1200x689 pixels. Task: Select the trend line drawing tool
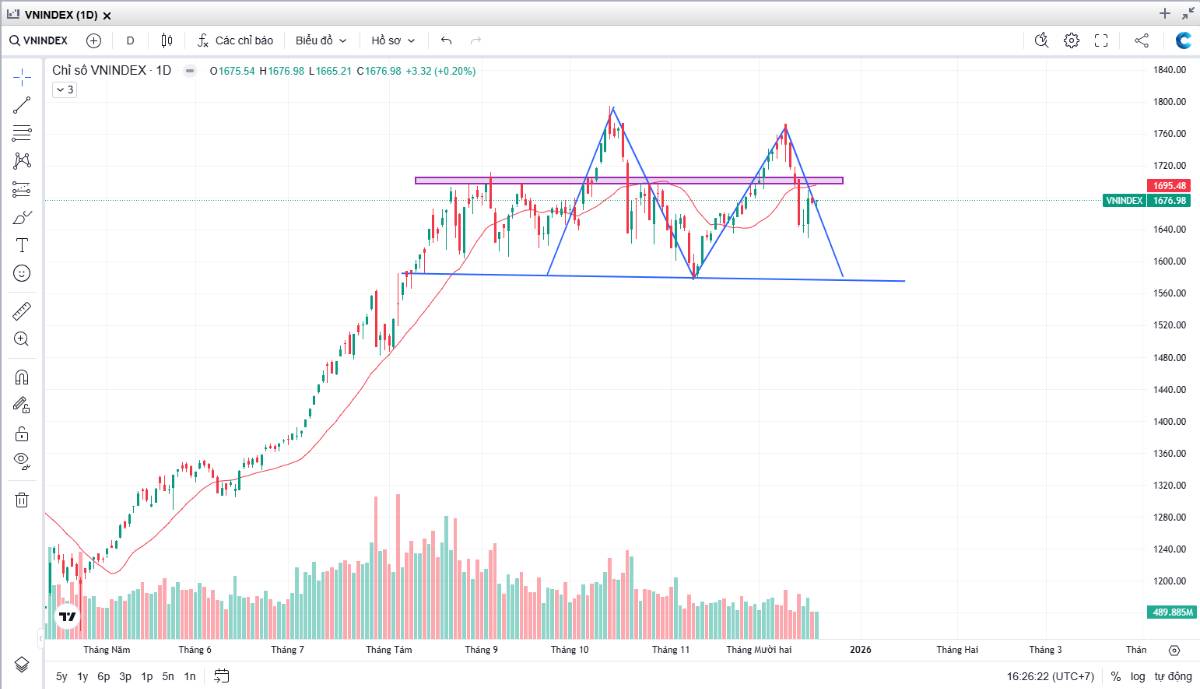[21, 104]
